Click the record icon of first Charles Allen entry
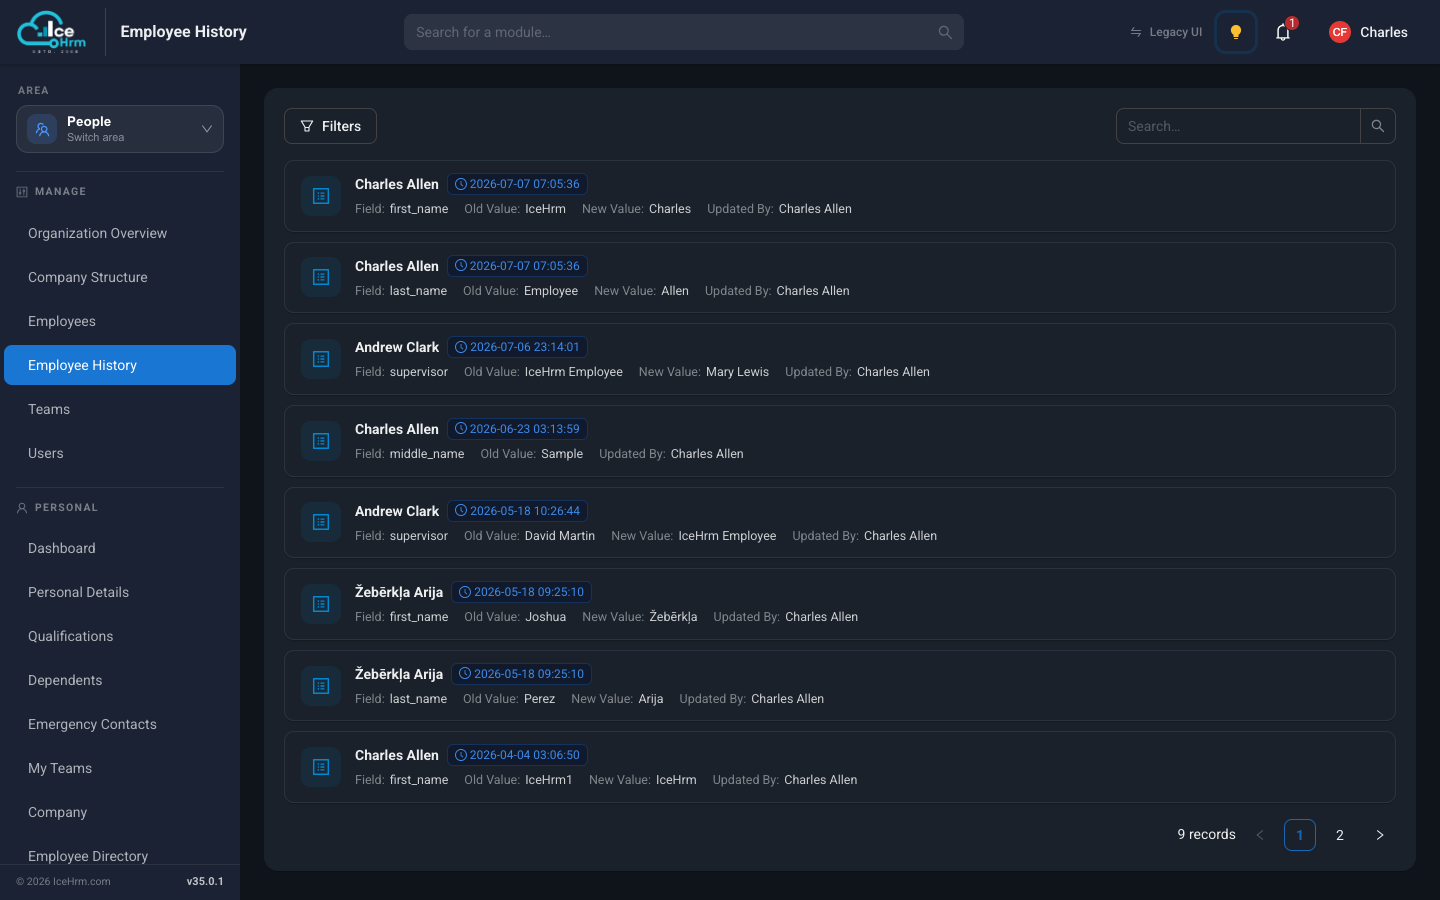 (x=321, y=196)
